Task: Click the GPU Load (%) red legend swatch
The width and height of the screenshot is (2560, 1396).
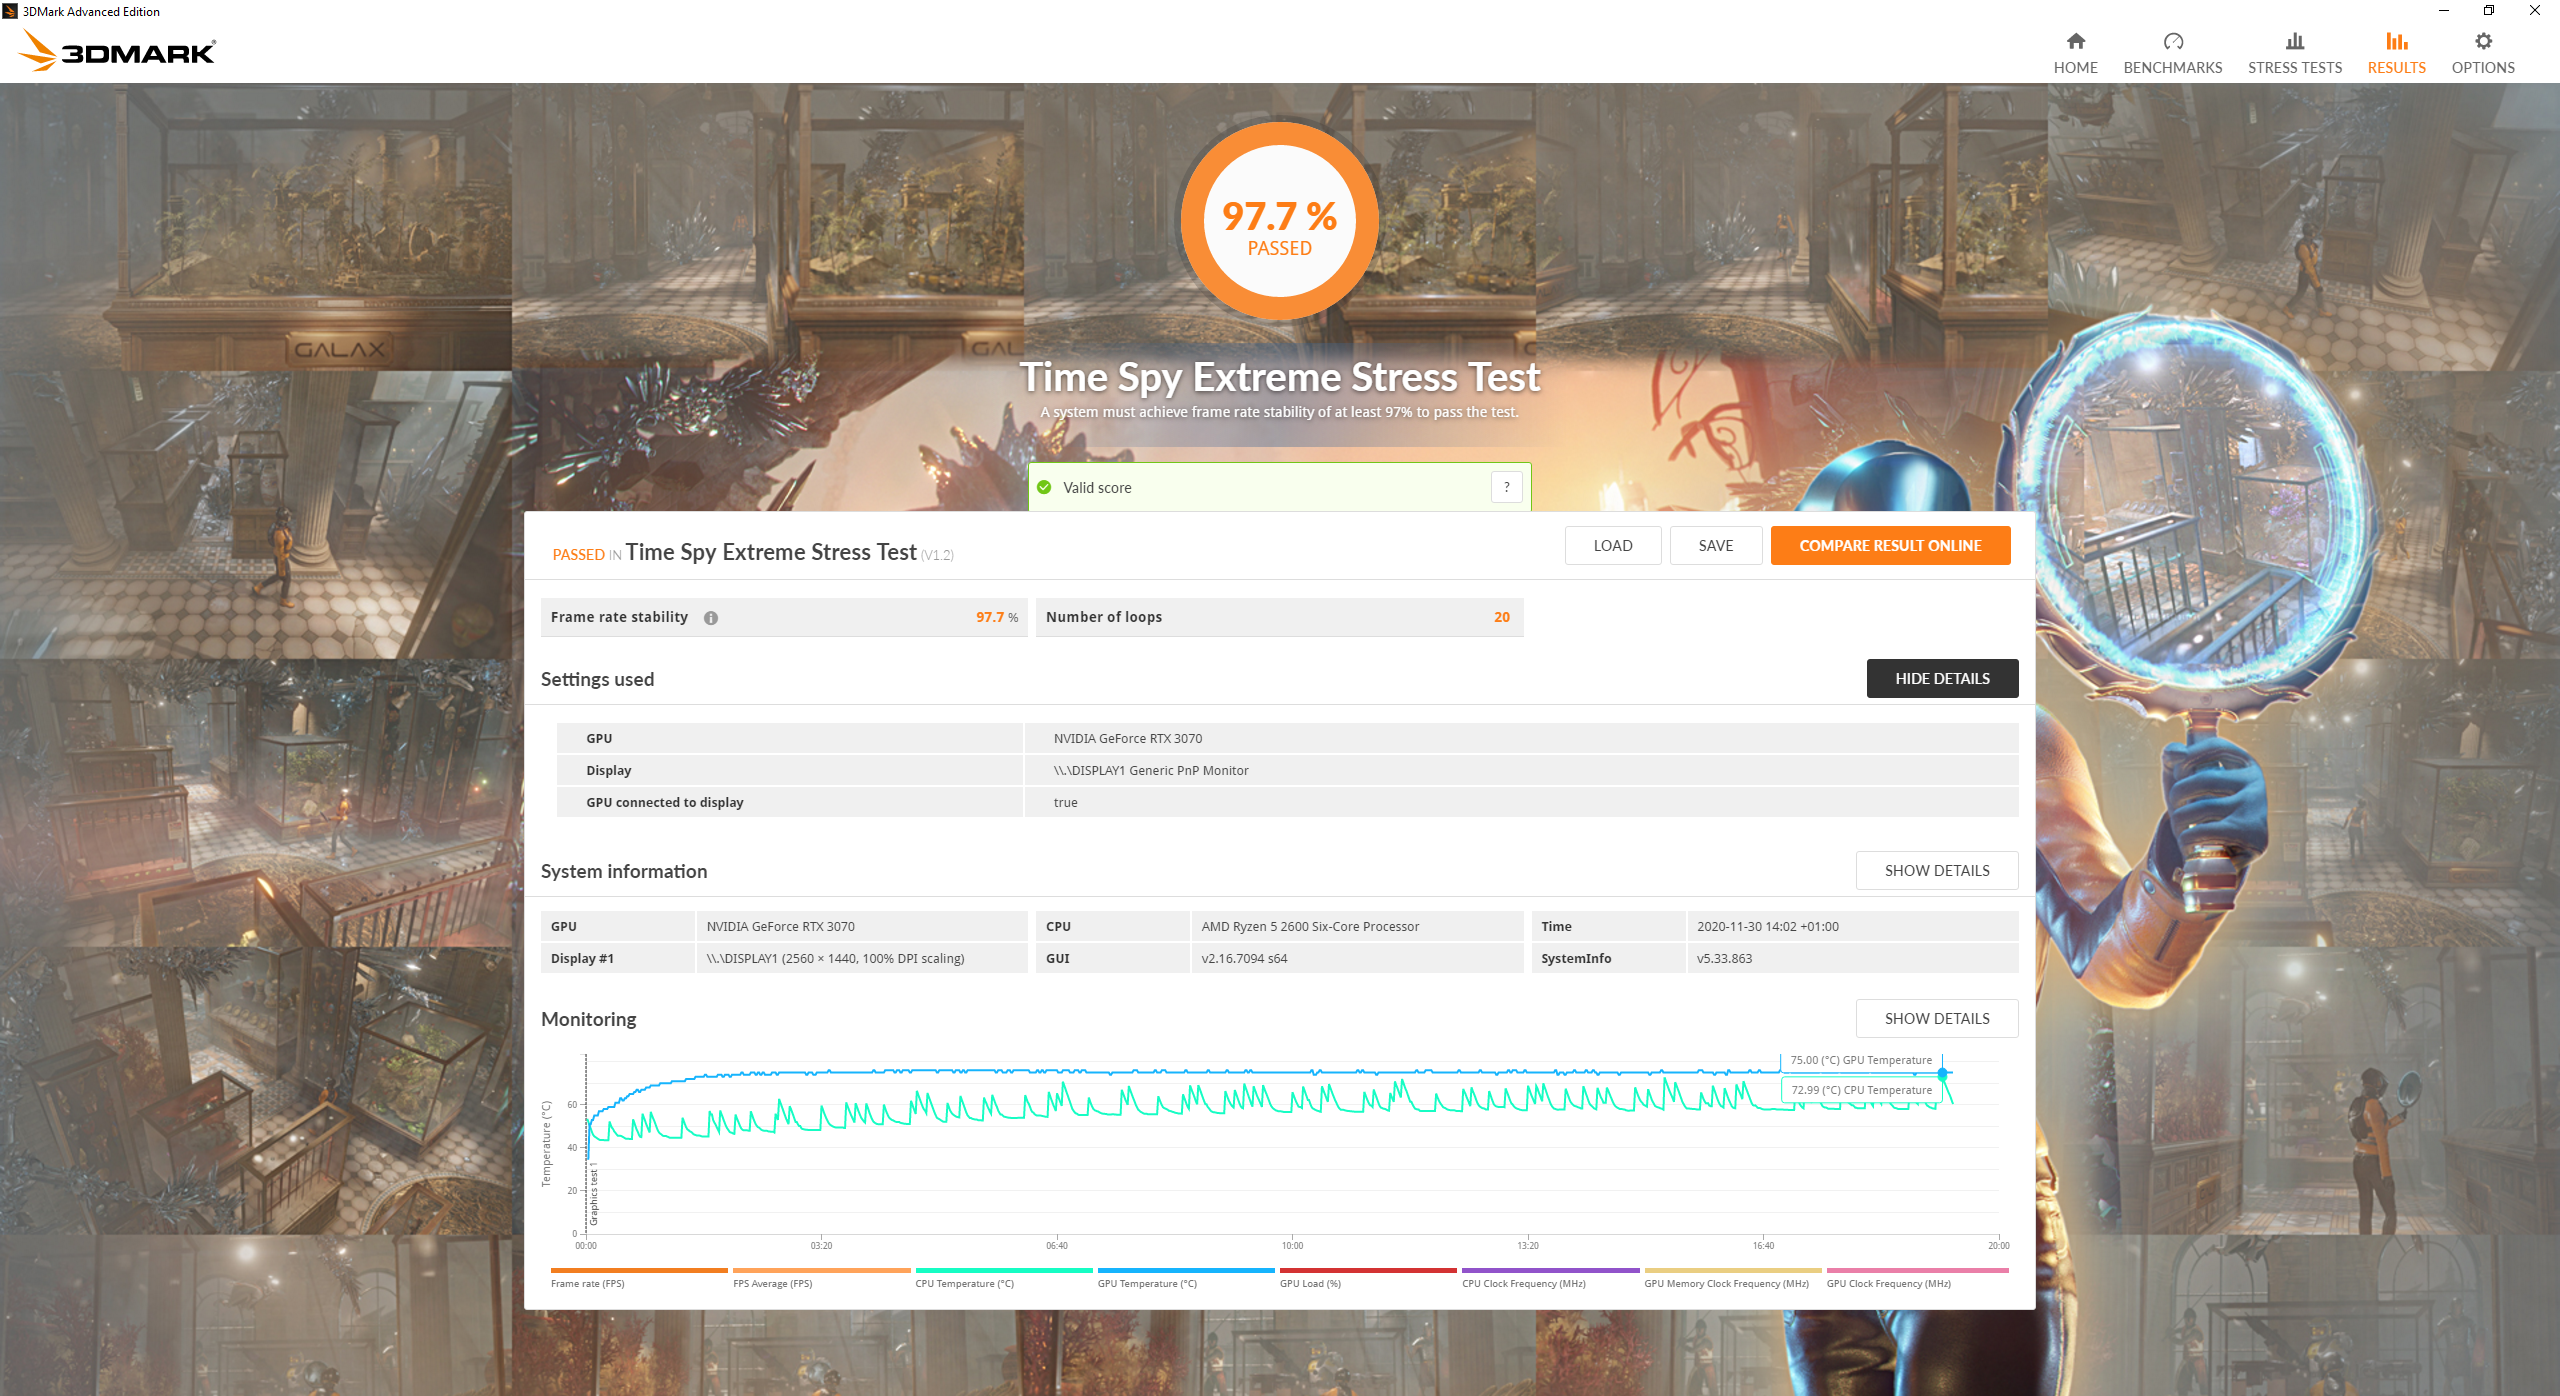Action: click(x=1367, y=1271)
